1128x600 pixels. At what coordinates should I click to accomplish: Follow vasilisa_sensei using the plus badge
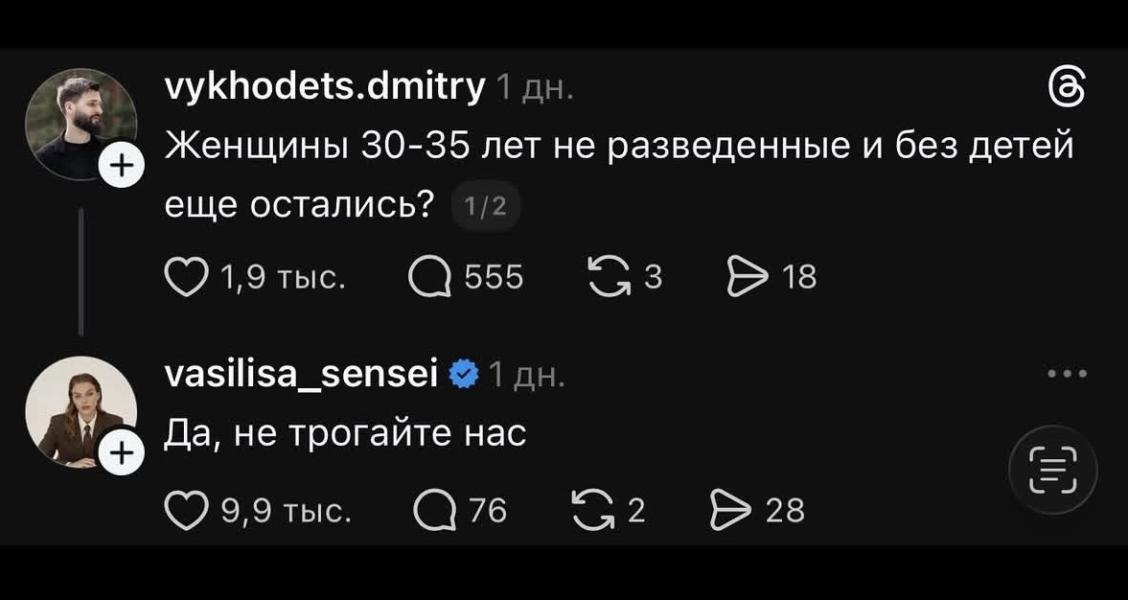point(123,452)
